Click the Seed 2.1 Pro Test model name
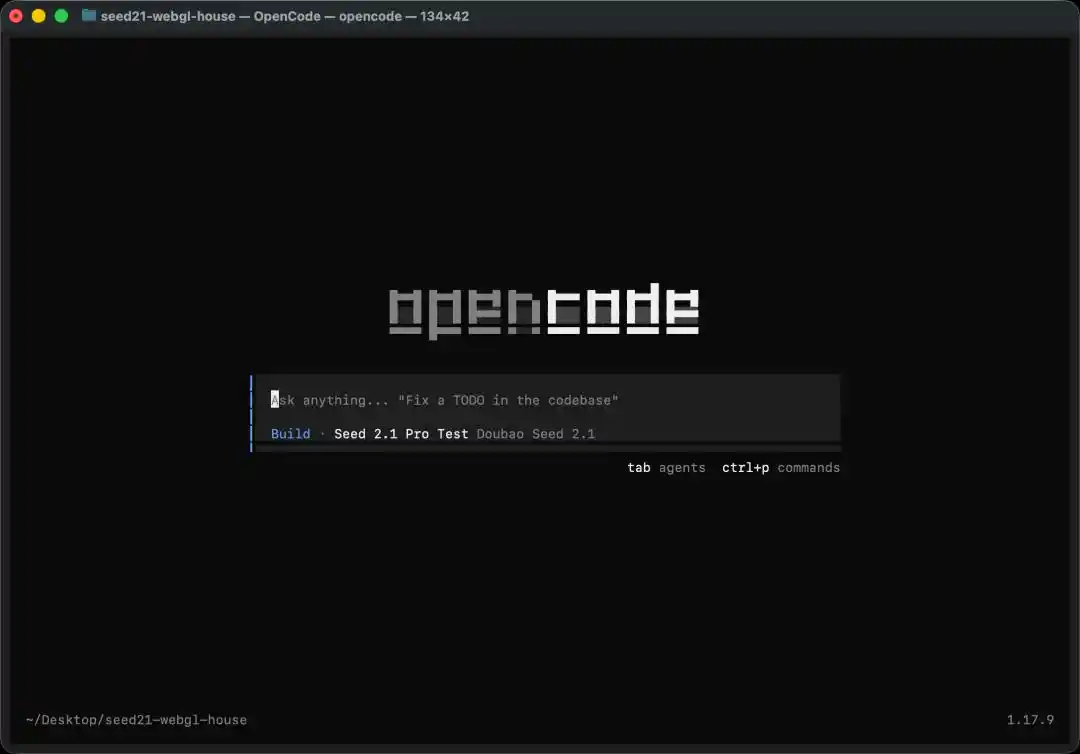1080x754 pixels. 401,434
